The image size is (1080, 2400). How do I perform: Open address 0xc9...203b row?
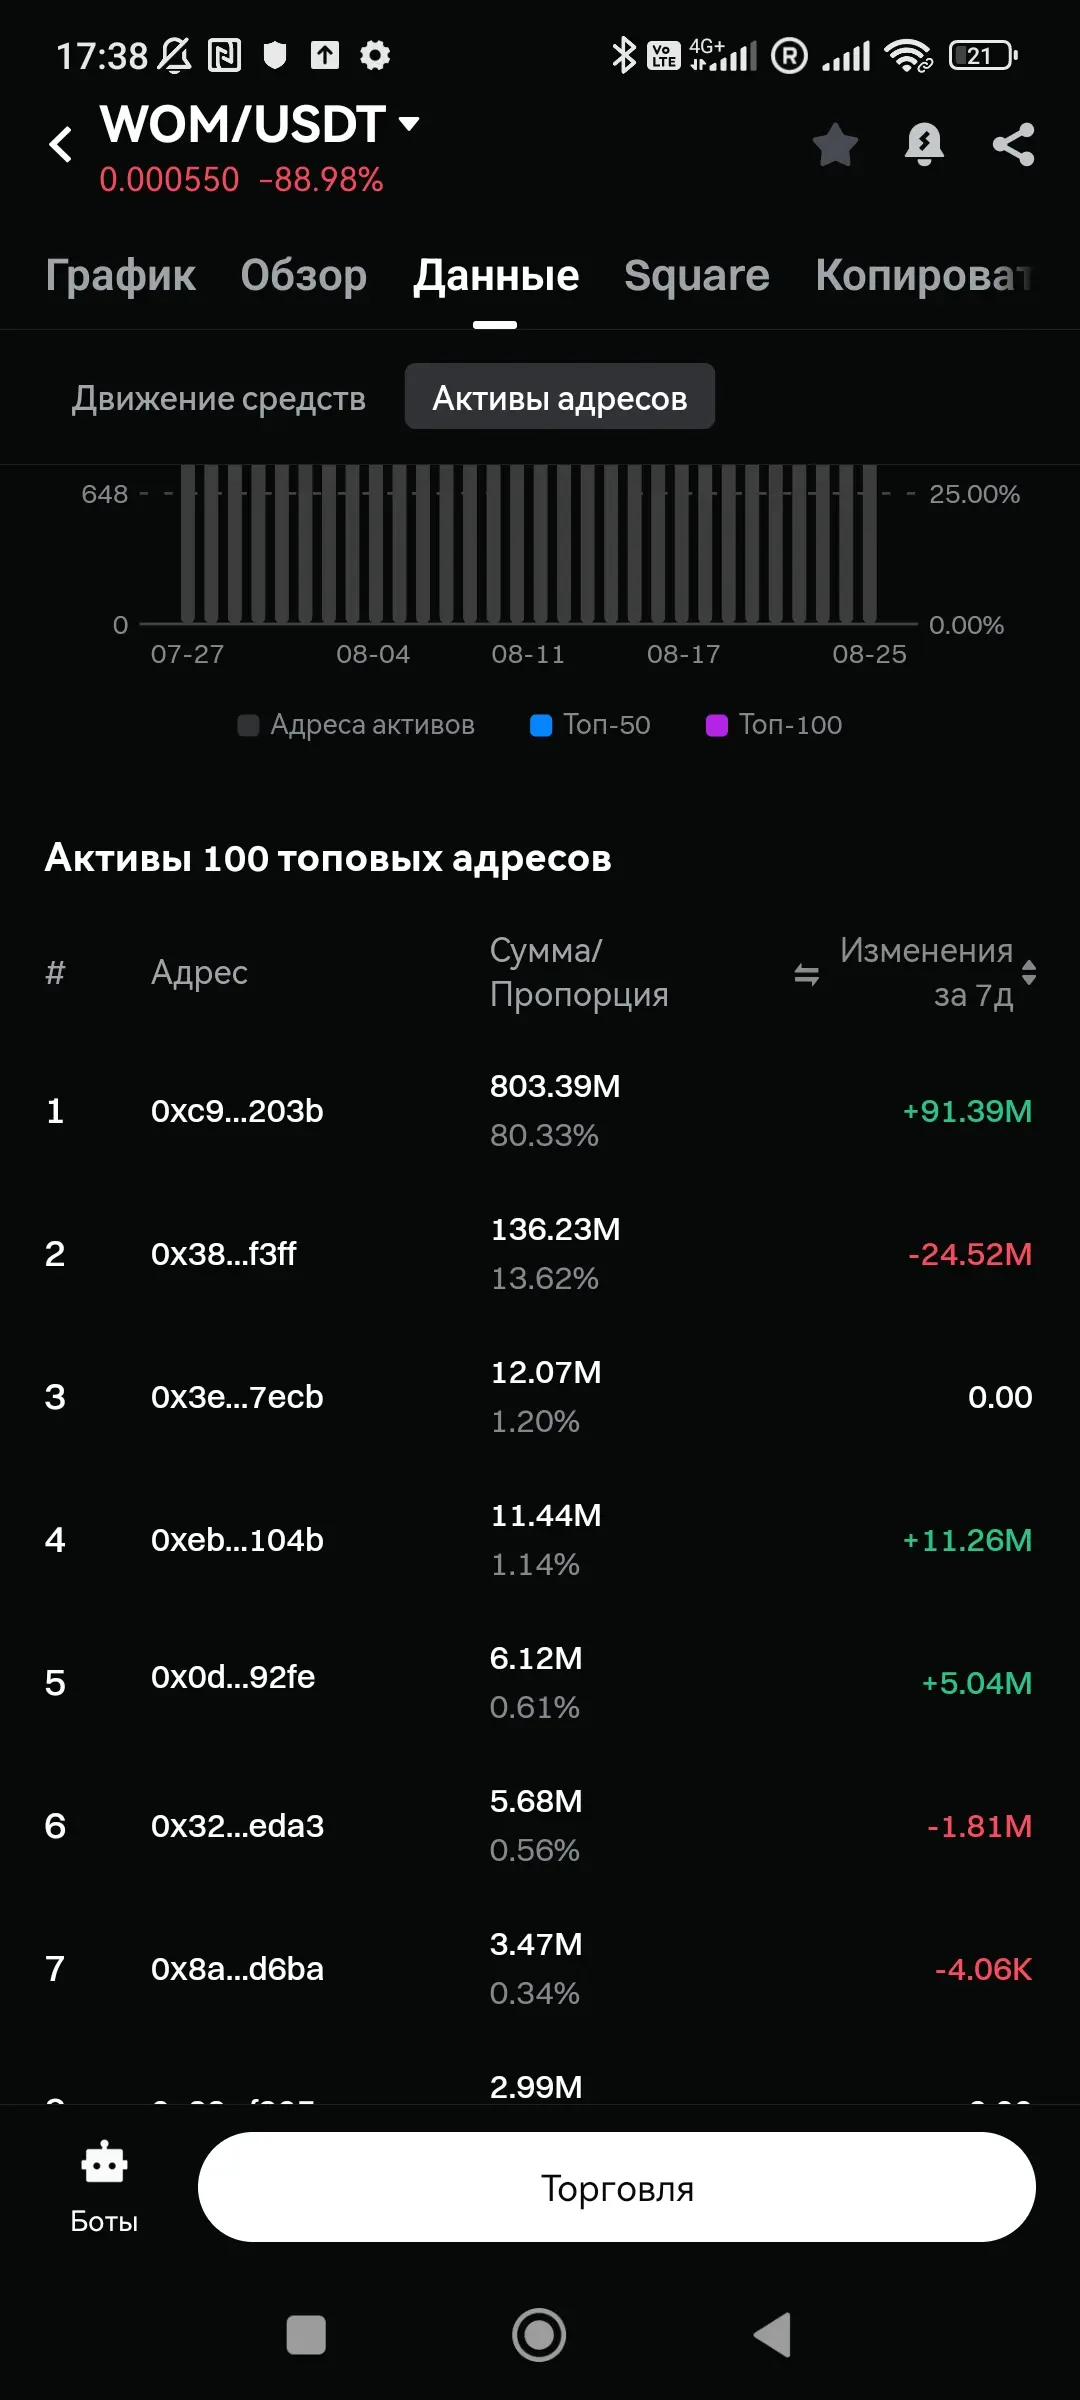pos(540,1111)
